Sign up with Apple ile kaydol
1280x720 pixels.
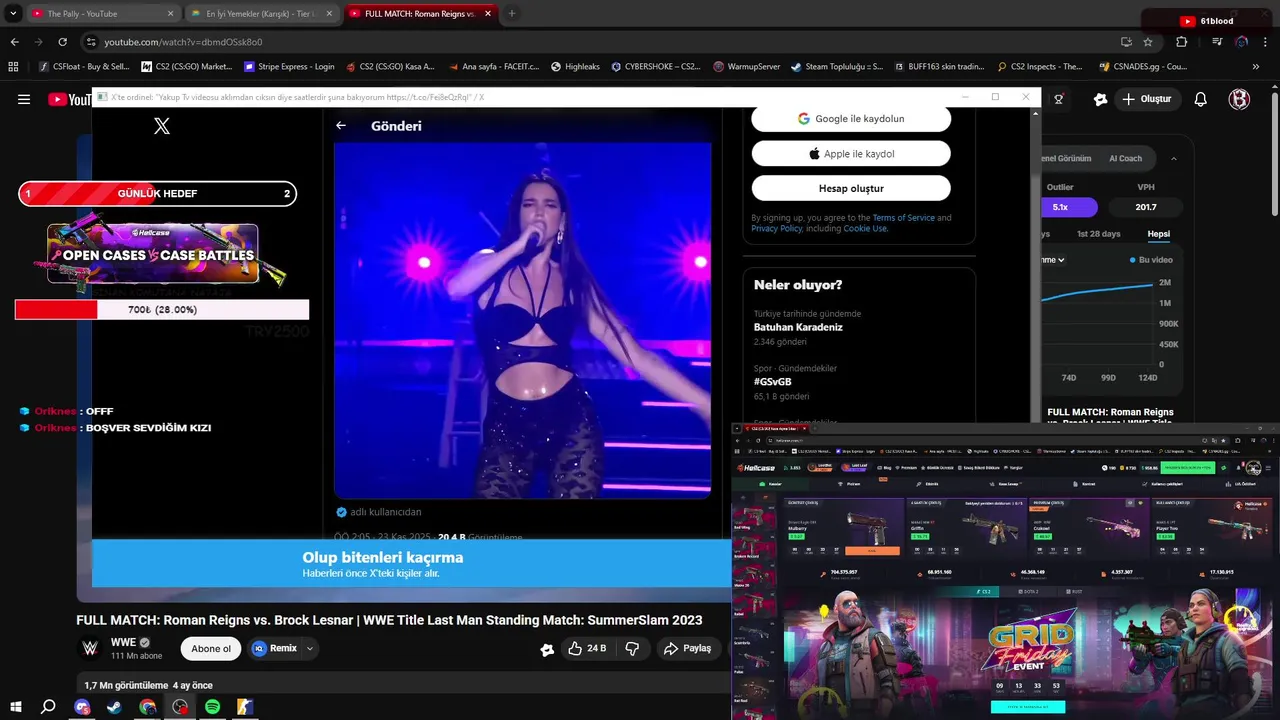pyautogui.click(x=851, y=154)
